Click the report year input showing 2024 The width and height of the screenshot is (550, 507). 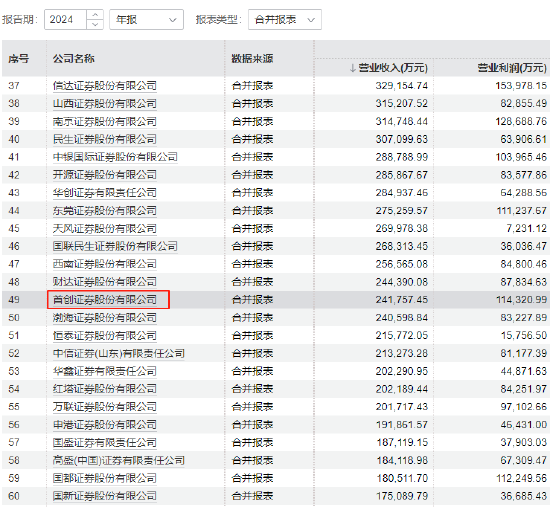click(x=65, y=20)
